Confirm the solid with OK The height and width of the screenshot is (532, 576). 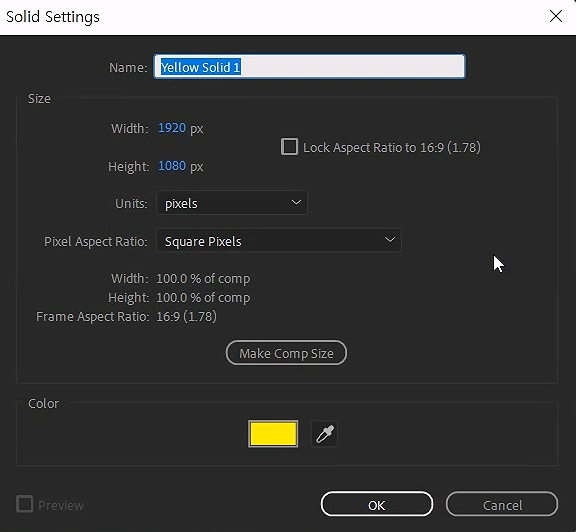377,504
